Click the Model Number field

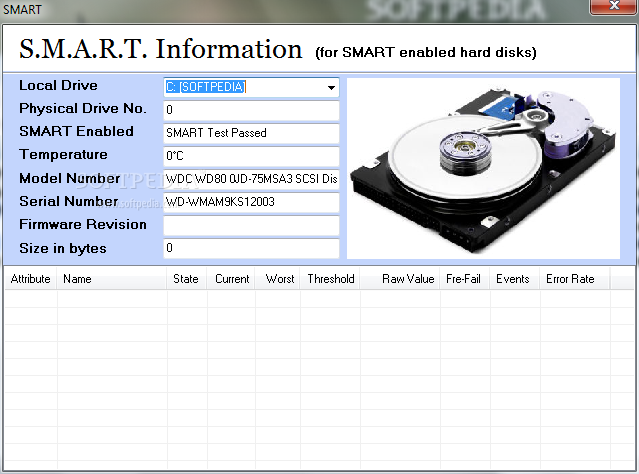(x=251, y=179)
